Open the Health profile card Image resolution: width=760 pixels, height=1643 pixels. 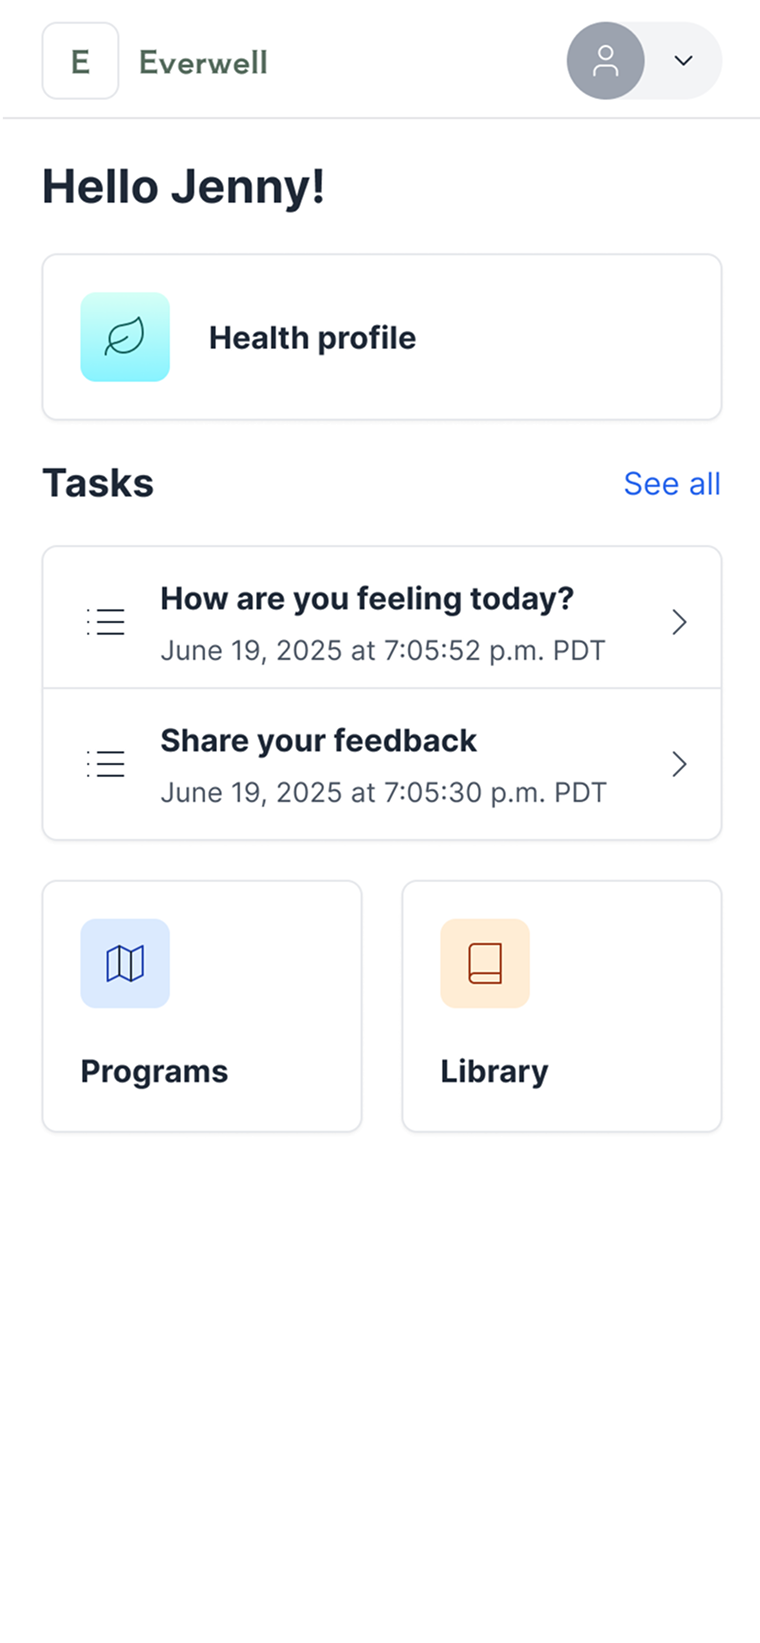point(381,337)
